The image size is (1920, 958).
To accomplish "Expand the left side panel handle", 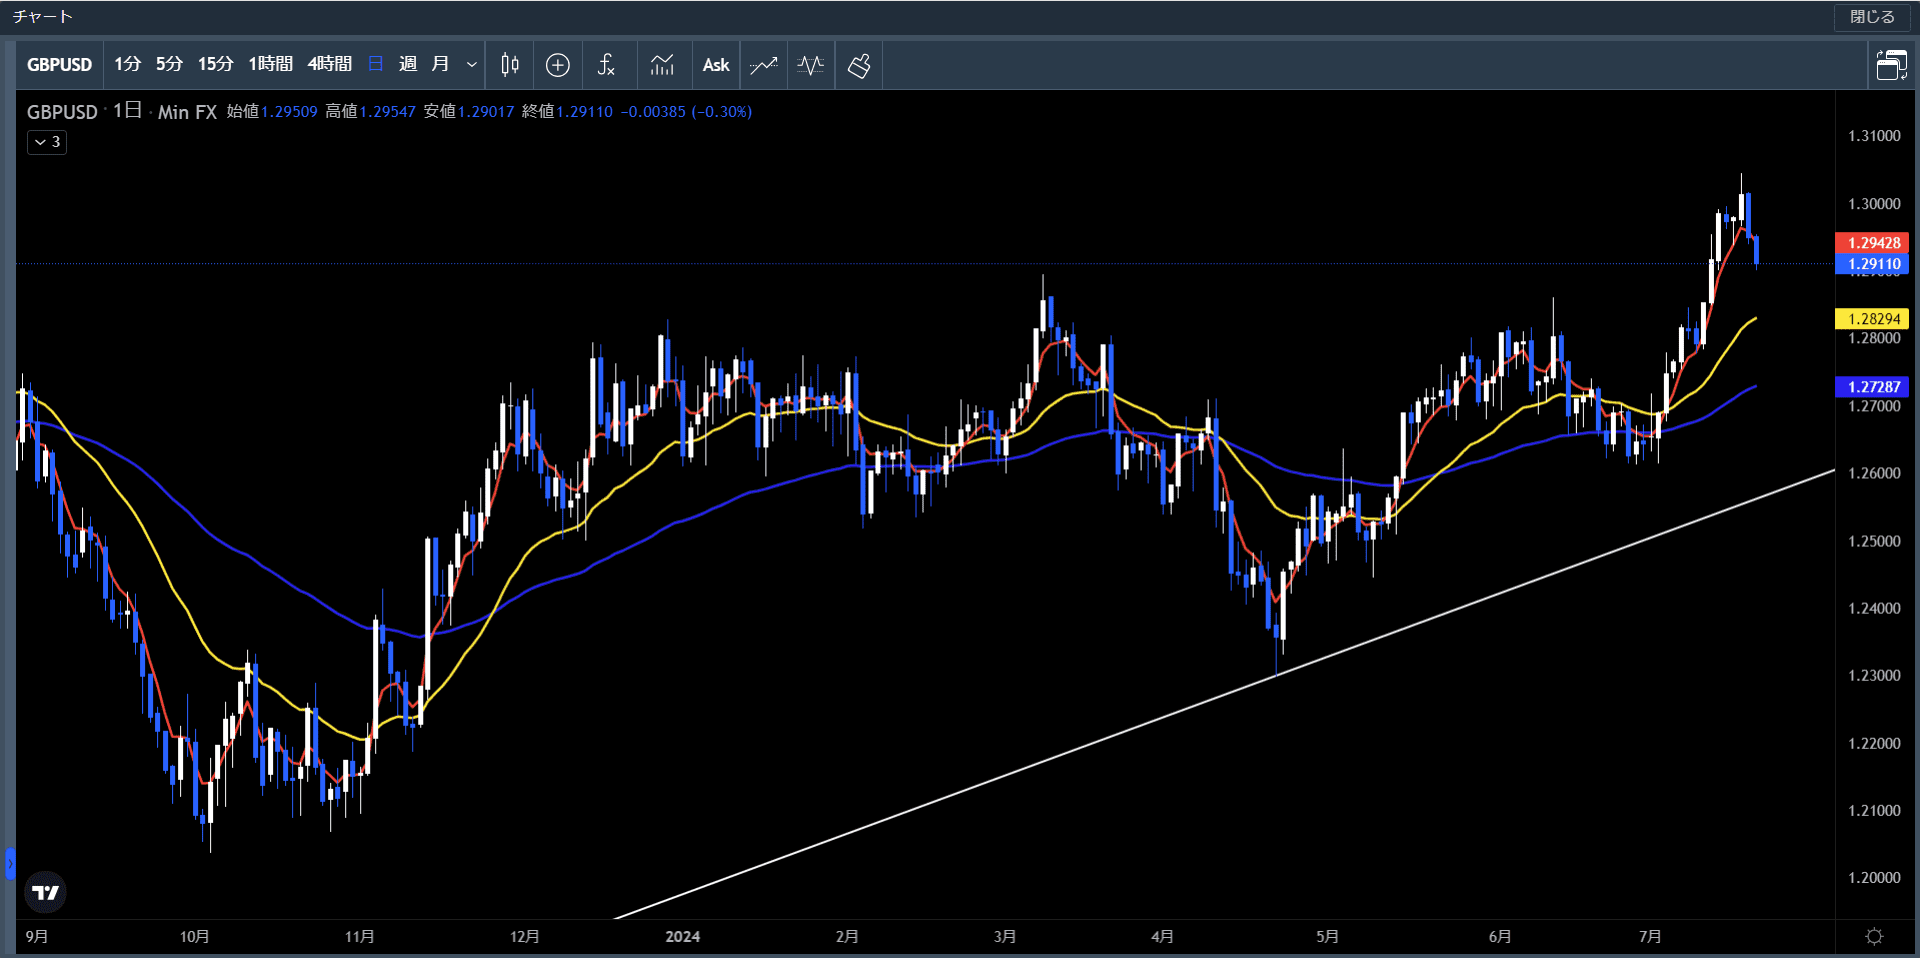I will click(x=10, y=863).
